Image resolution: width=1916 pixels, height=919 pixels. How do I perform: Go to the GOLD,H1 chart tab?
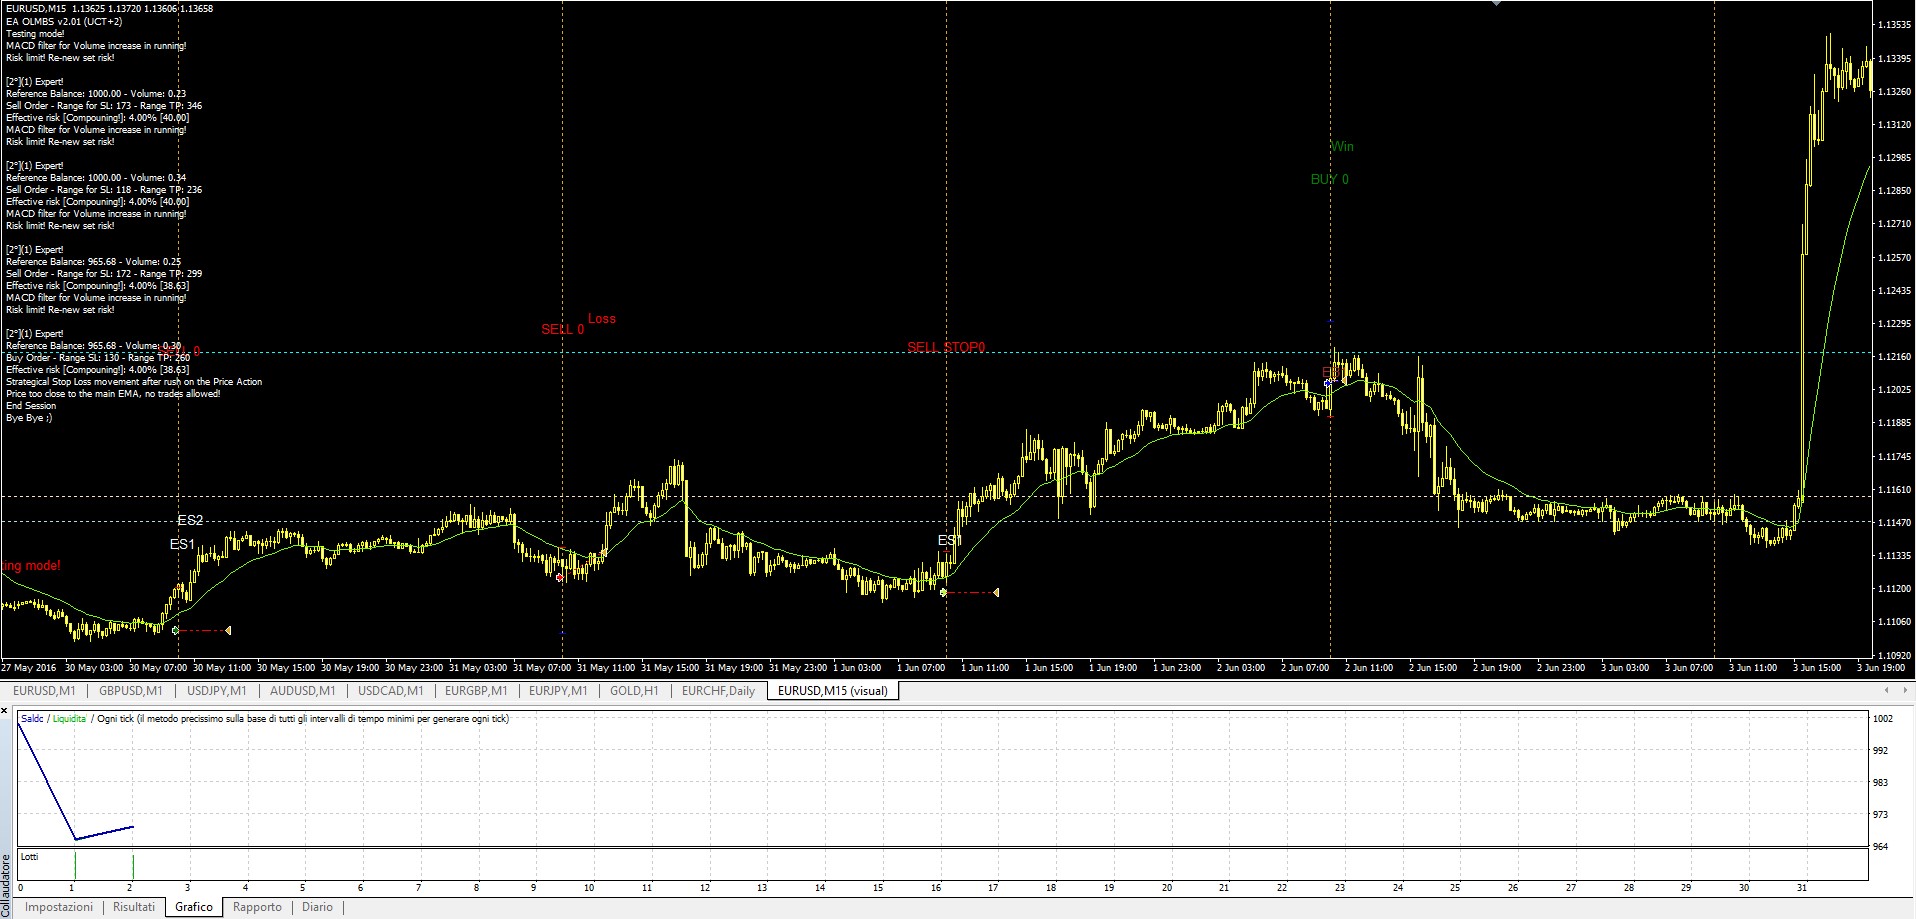pos(634,690)
